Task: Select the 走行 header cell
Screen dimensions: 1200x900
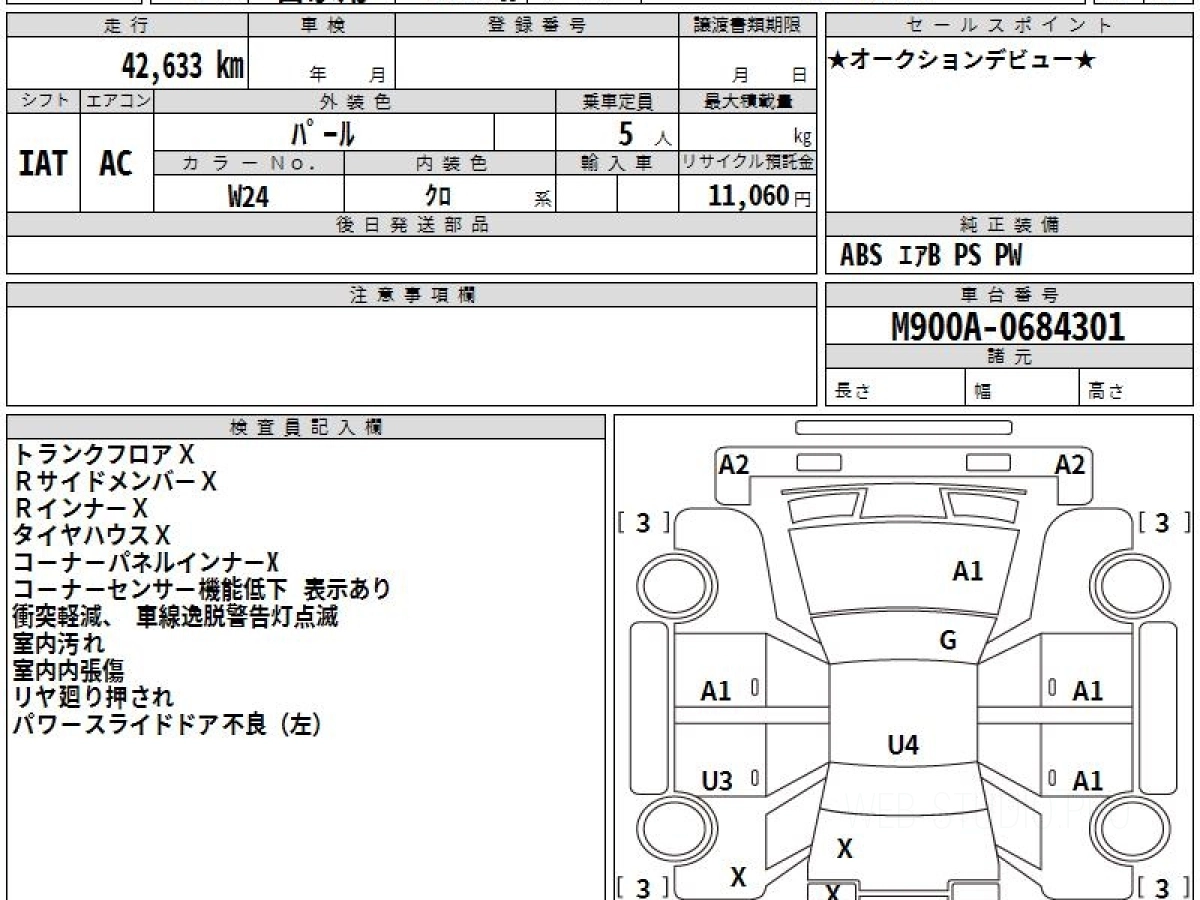Action: [127, 26]
